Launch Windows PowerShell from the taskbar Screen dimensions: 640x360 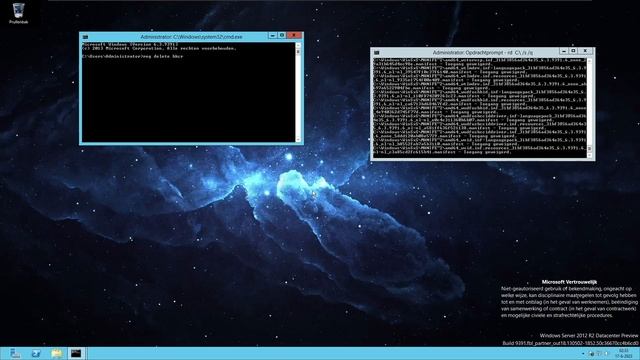coord(36,353)
